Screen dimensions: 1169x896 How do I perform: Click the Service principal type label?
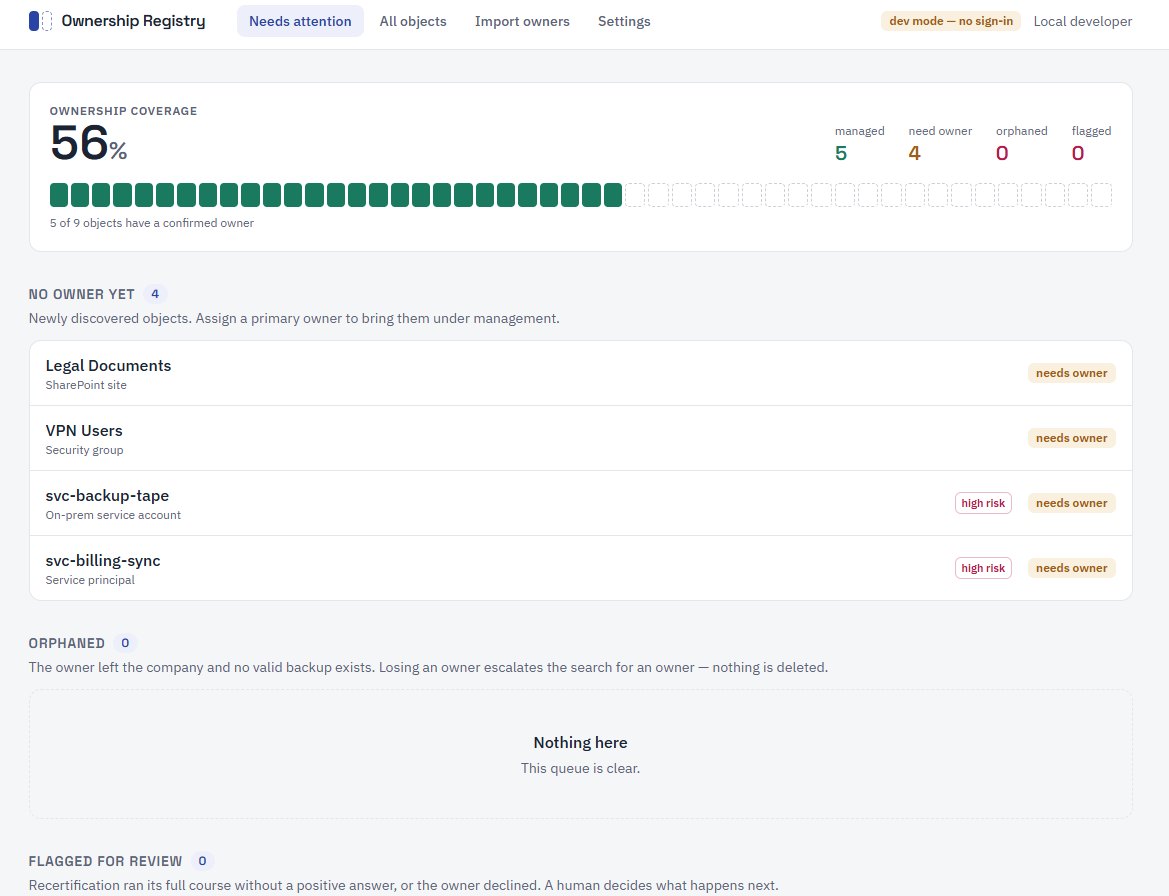[90, 580]
